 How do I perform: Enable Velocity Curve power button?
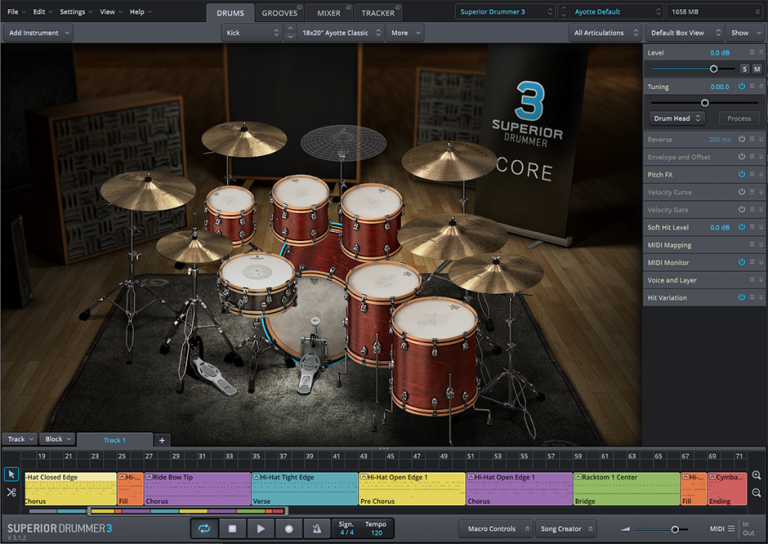pos(742,191)
